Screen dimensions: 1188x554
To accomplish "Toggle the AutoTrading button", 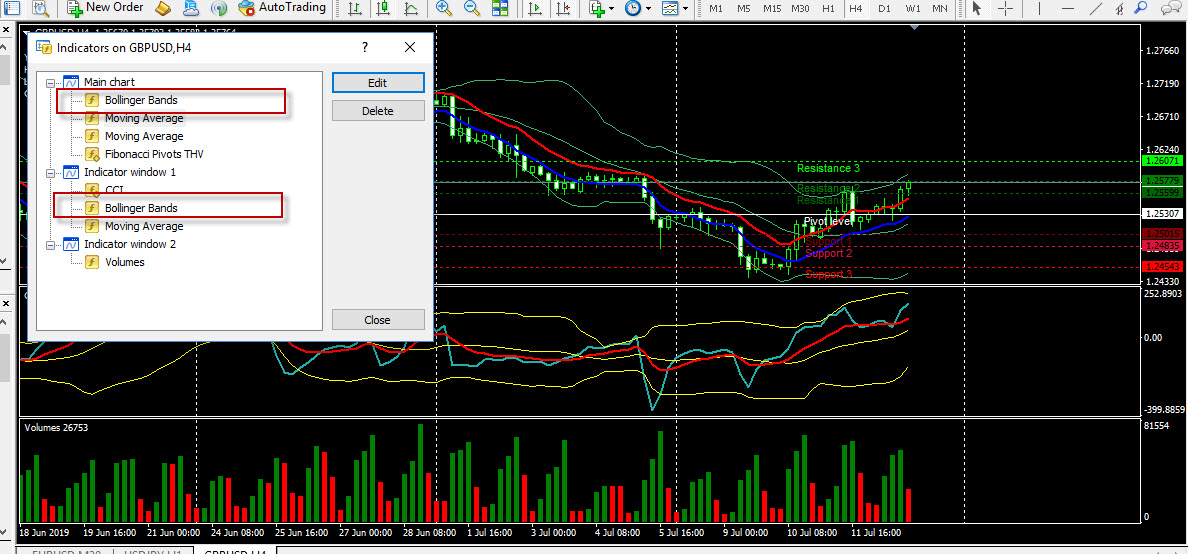I will pyautogui.click(x=283, y=8).
